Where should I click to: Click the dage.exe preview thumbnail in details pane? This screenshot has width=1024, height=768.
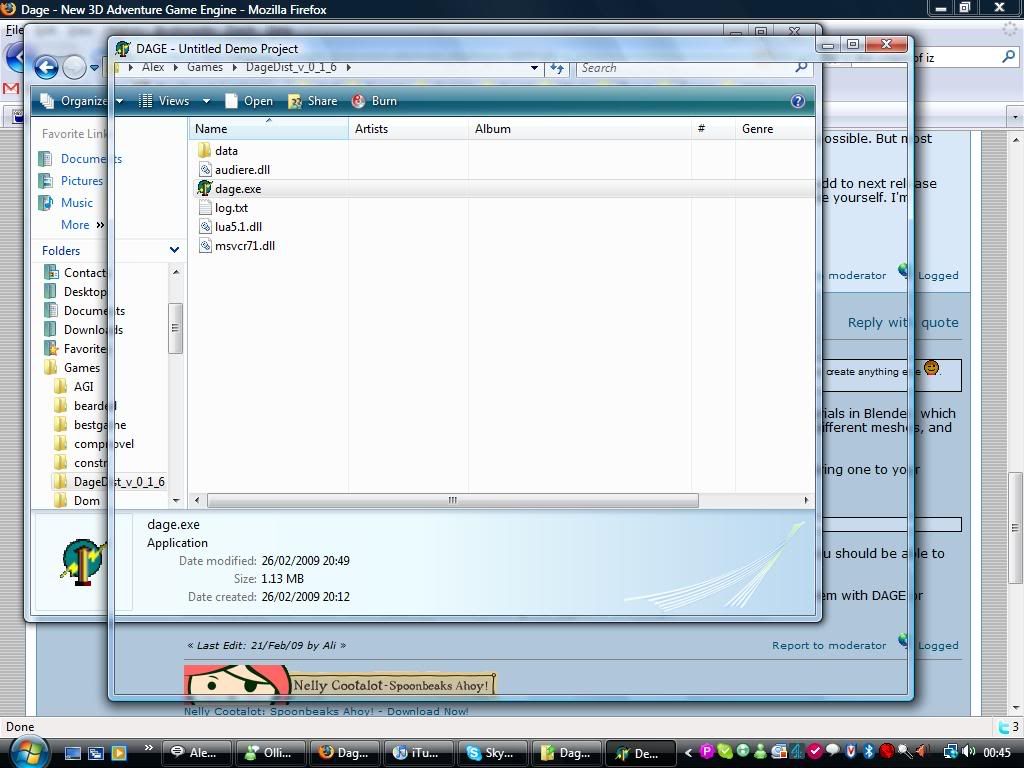click(x=83, y=562)
